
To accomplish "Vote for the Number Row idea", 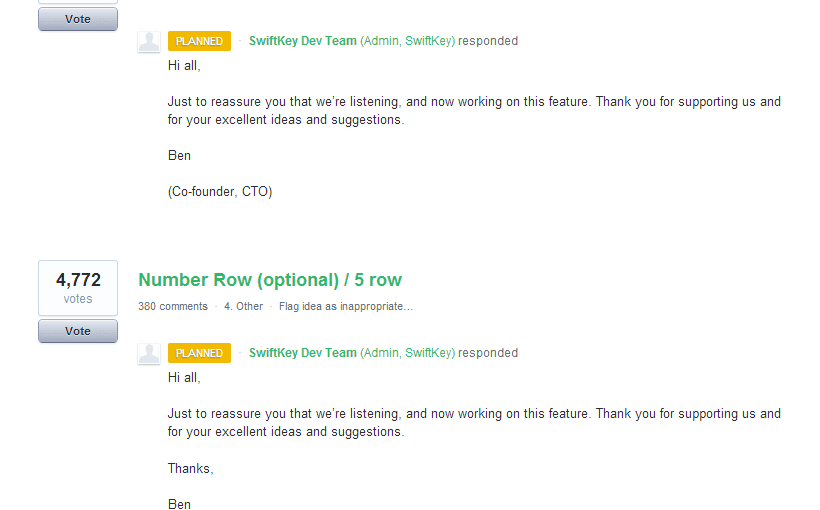I will click(78, 331).
